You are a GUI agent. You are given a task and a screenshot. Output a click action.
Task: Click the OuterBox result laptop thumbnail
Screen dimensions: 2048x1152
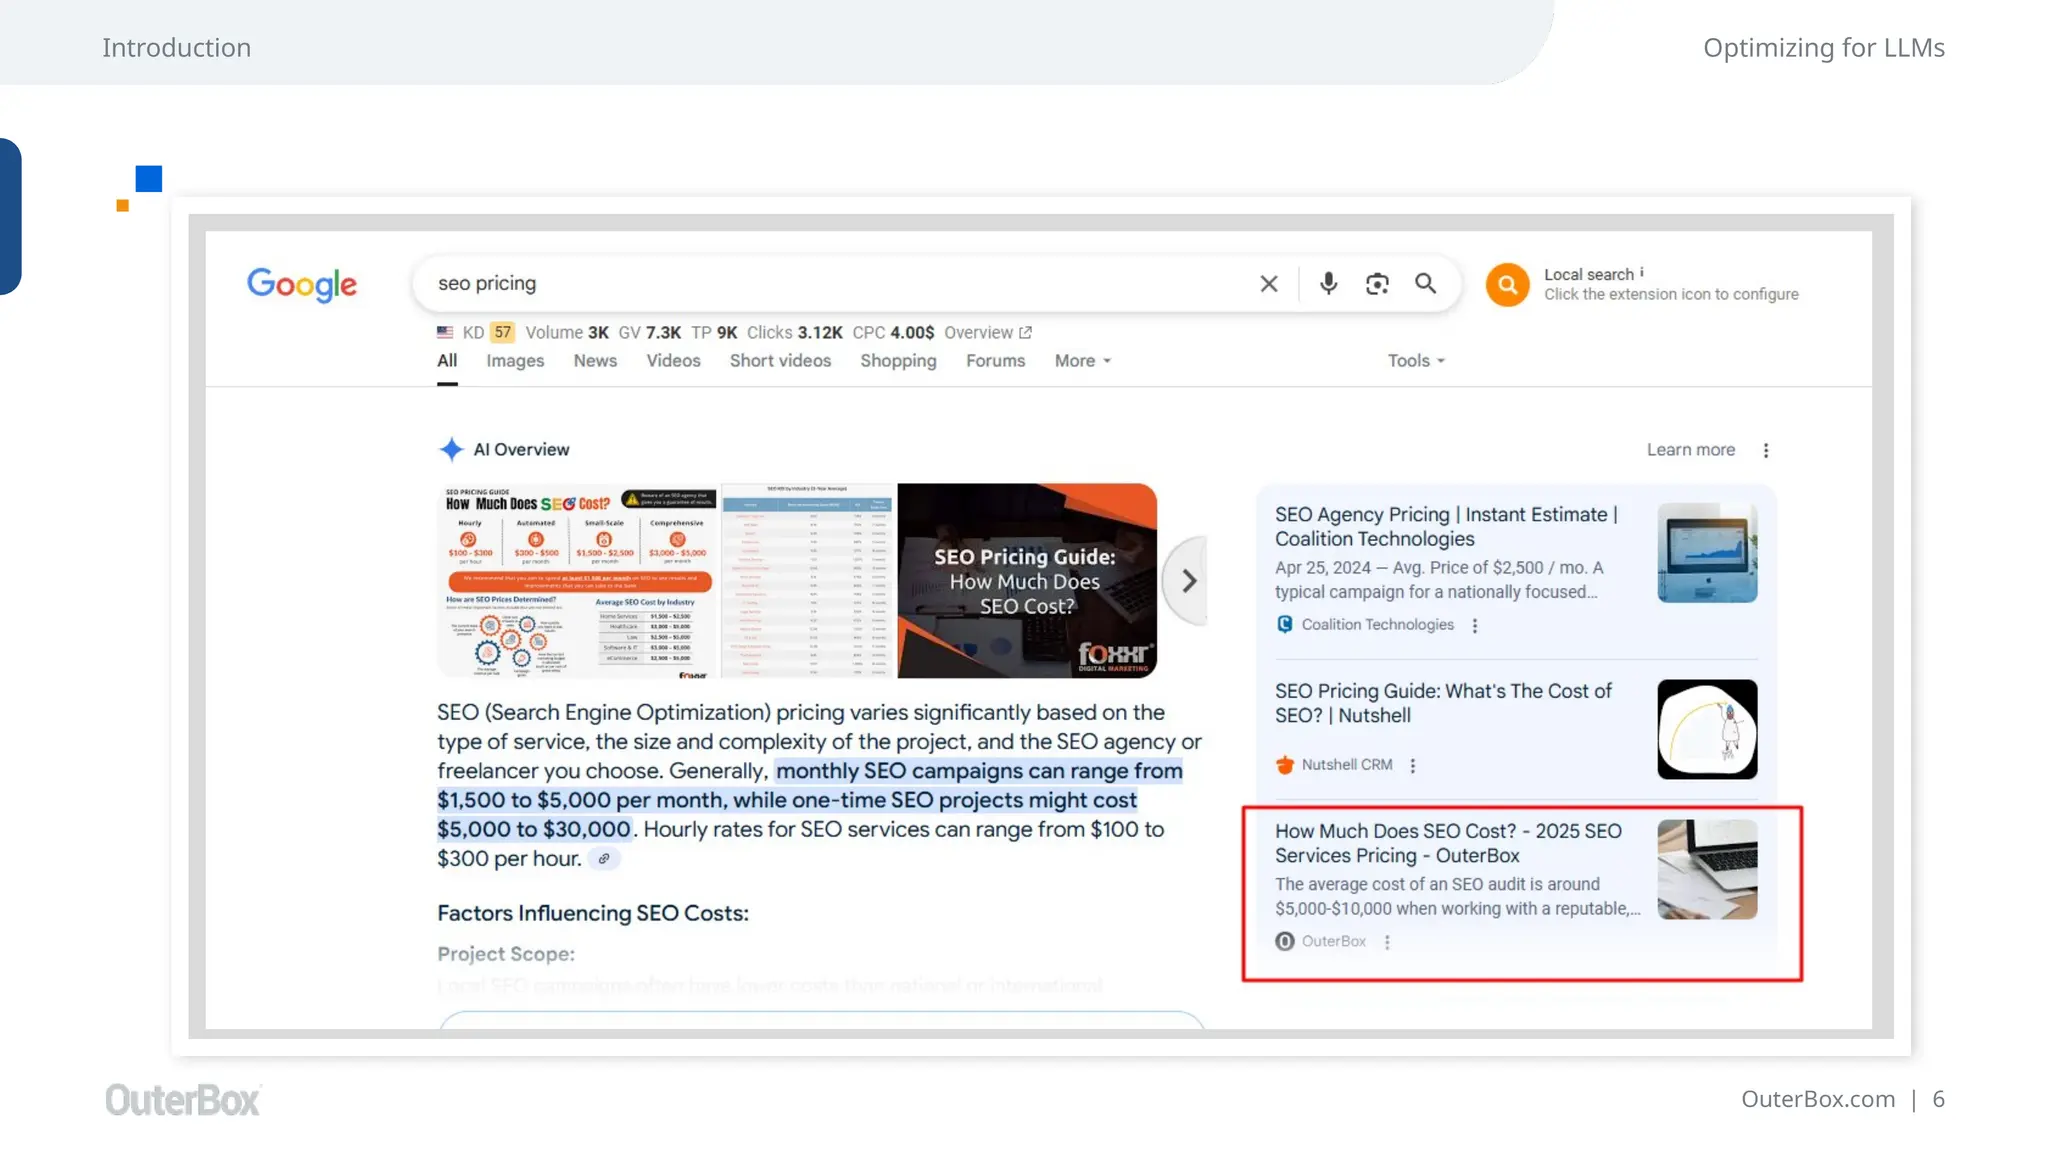pyautogui.click(x=1707, y=869)
